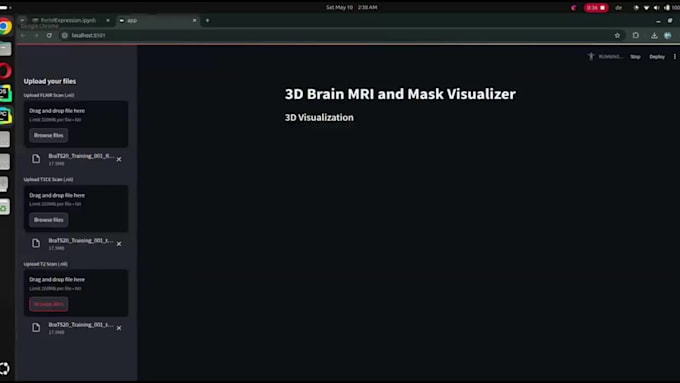Click the T1CE uploaded file document icon
Viewport: 680px width, 383px height.
click(x=36, y=243)
